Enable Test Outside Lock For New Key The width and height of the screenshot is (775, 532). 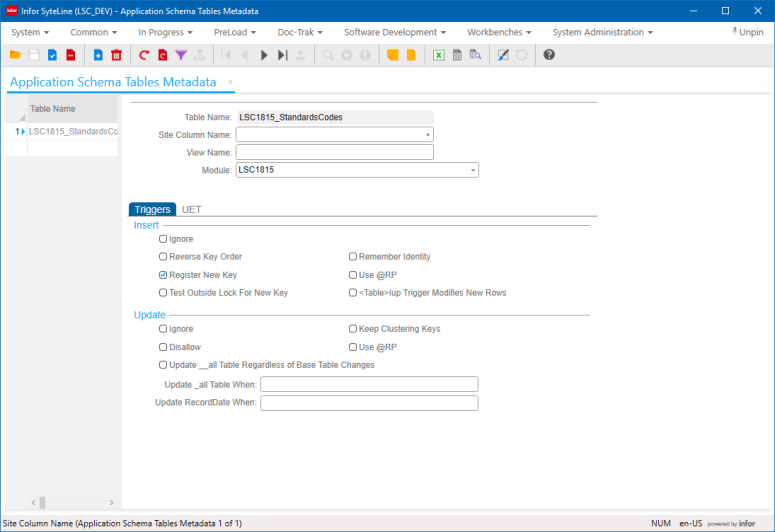(x=163, y=293)
